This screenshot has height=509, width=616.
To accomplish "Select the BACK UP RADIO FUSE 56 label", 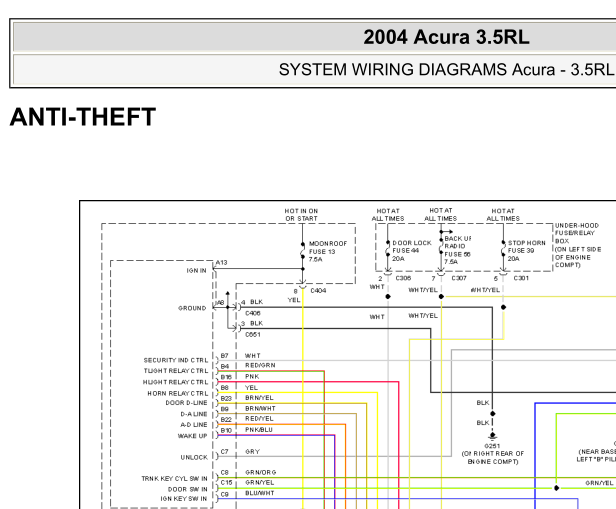I will click(x=457, y=250).
